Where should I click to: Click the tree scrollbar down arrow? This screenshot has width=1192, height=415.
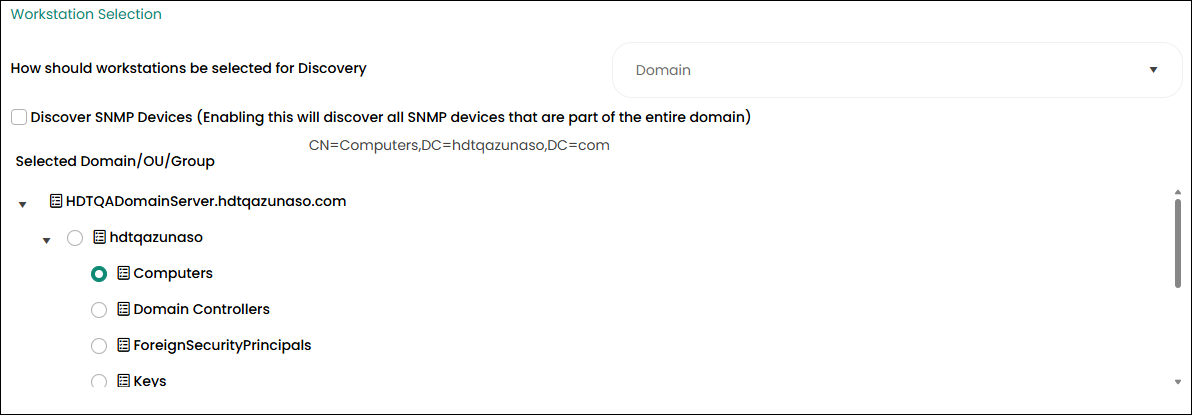(1178, 381)
